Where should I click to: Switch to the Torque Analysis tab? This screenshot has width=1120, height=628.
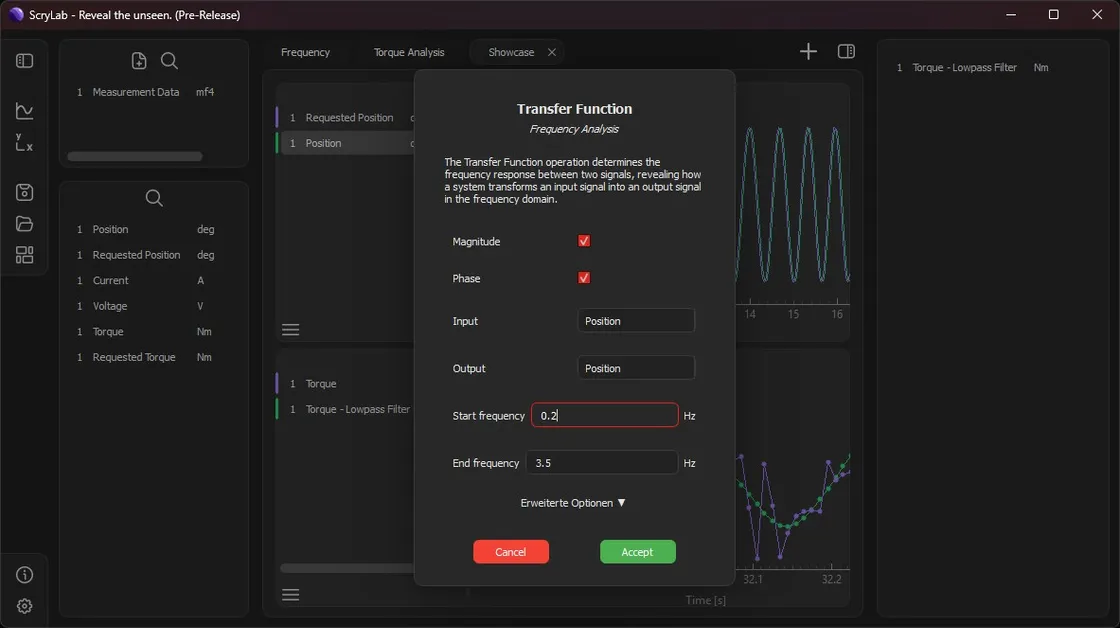coord(409,52)
